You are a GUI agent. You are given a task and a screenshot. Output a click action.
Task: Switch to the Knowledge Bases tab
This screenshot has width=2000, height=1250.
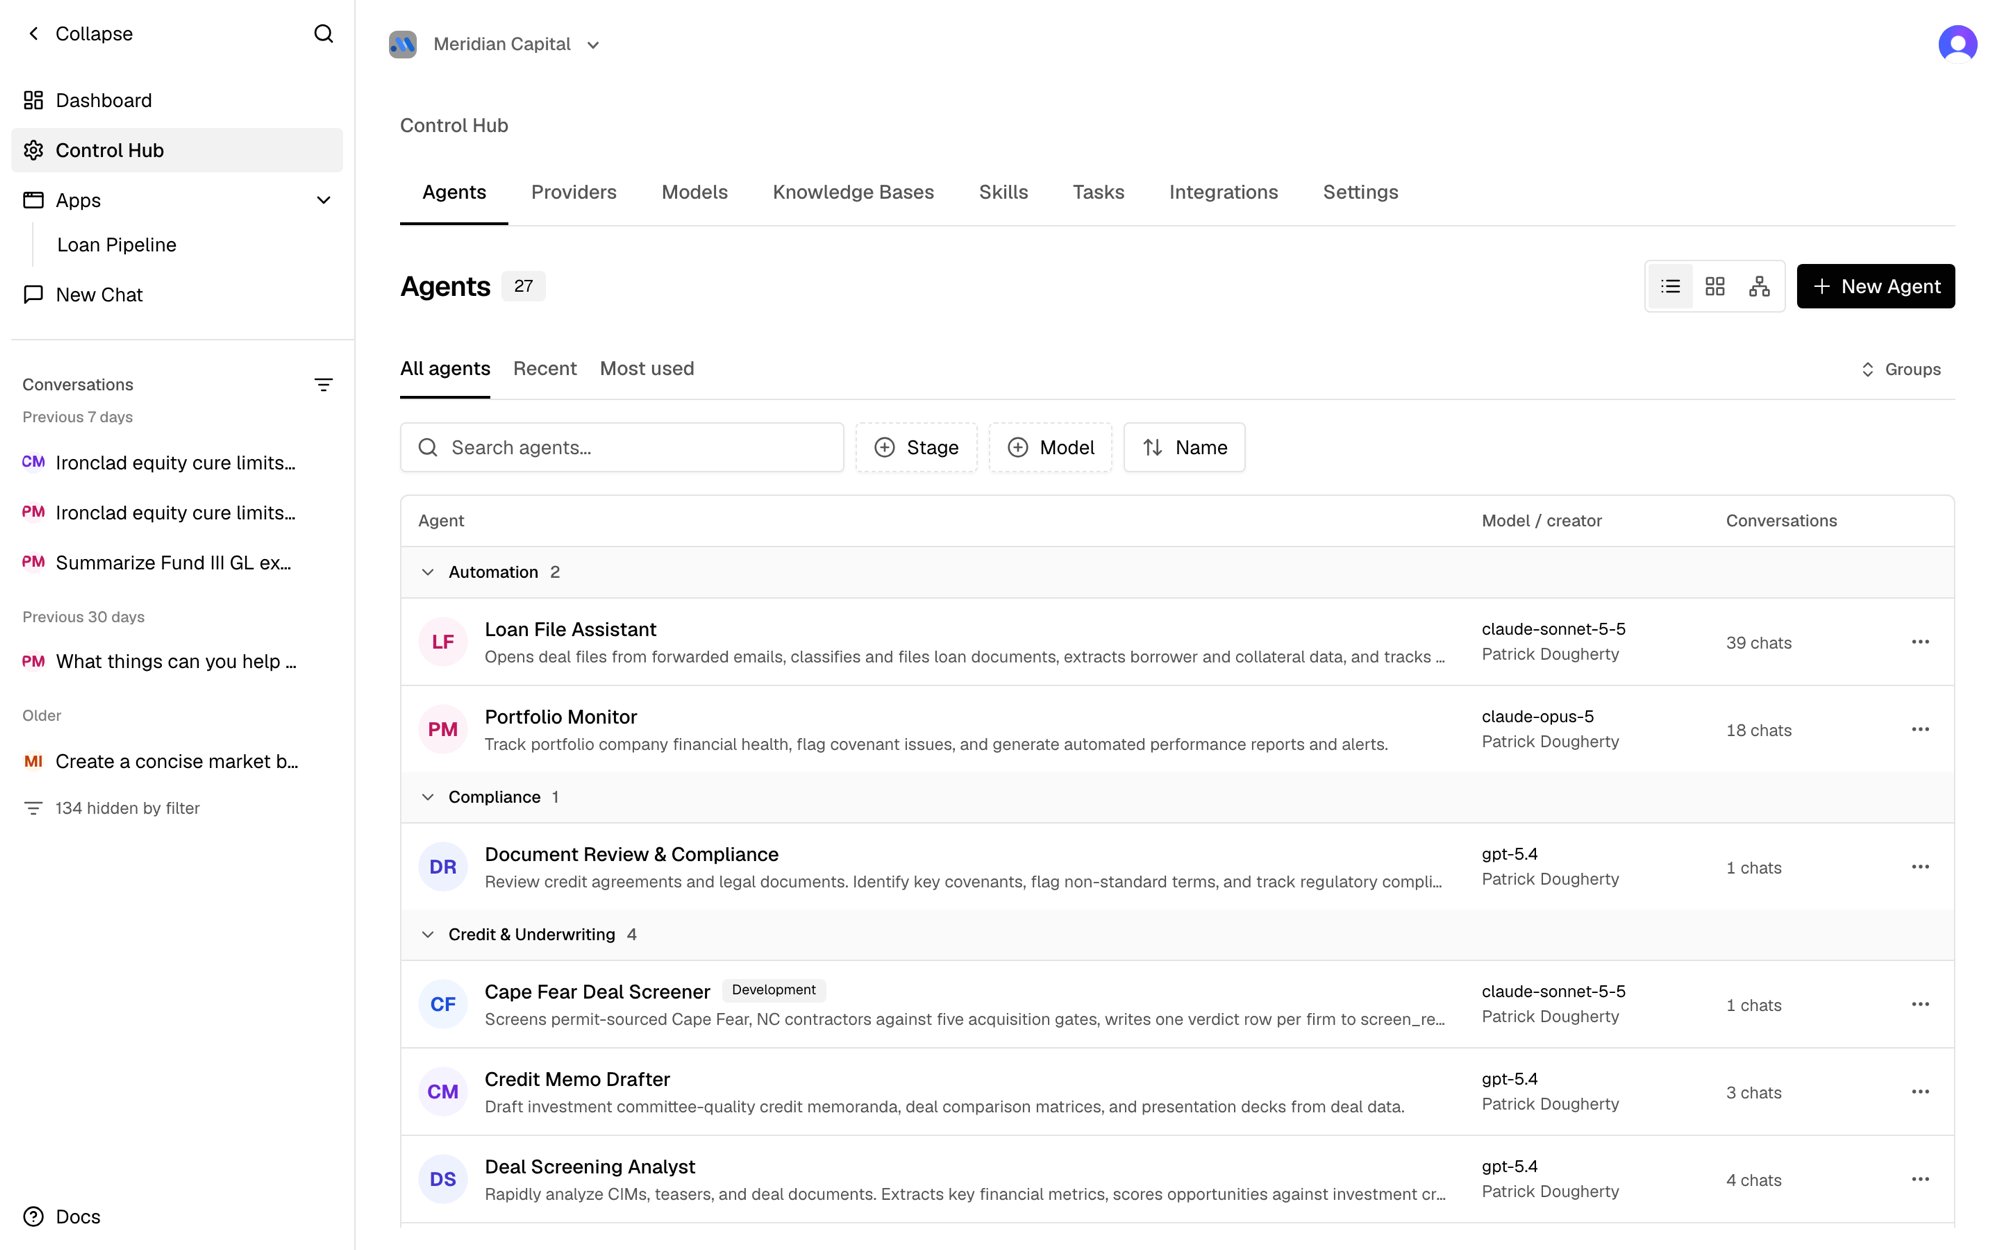[x=853, y=192]
